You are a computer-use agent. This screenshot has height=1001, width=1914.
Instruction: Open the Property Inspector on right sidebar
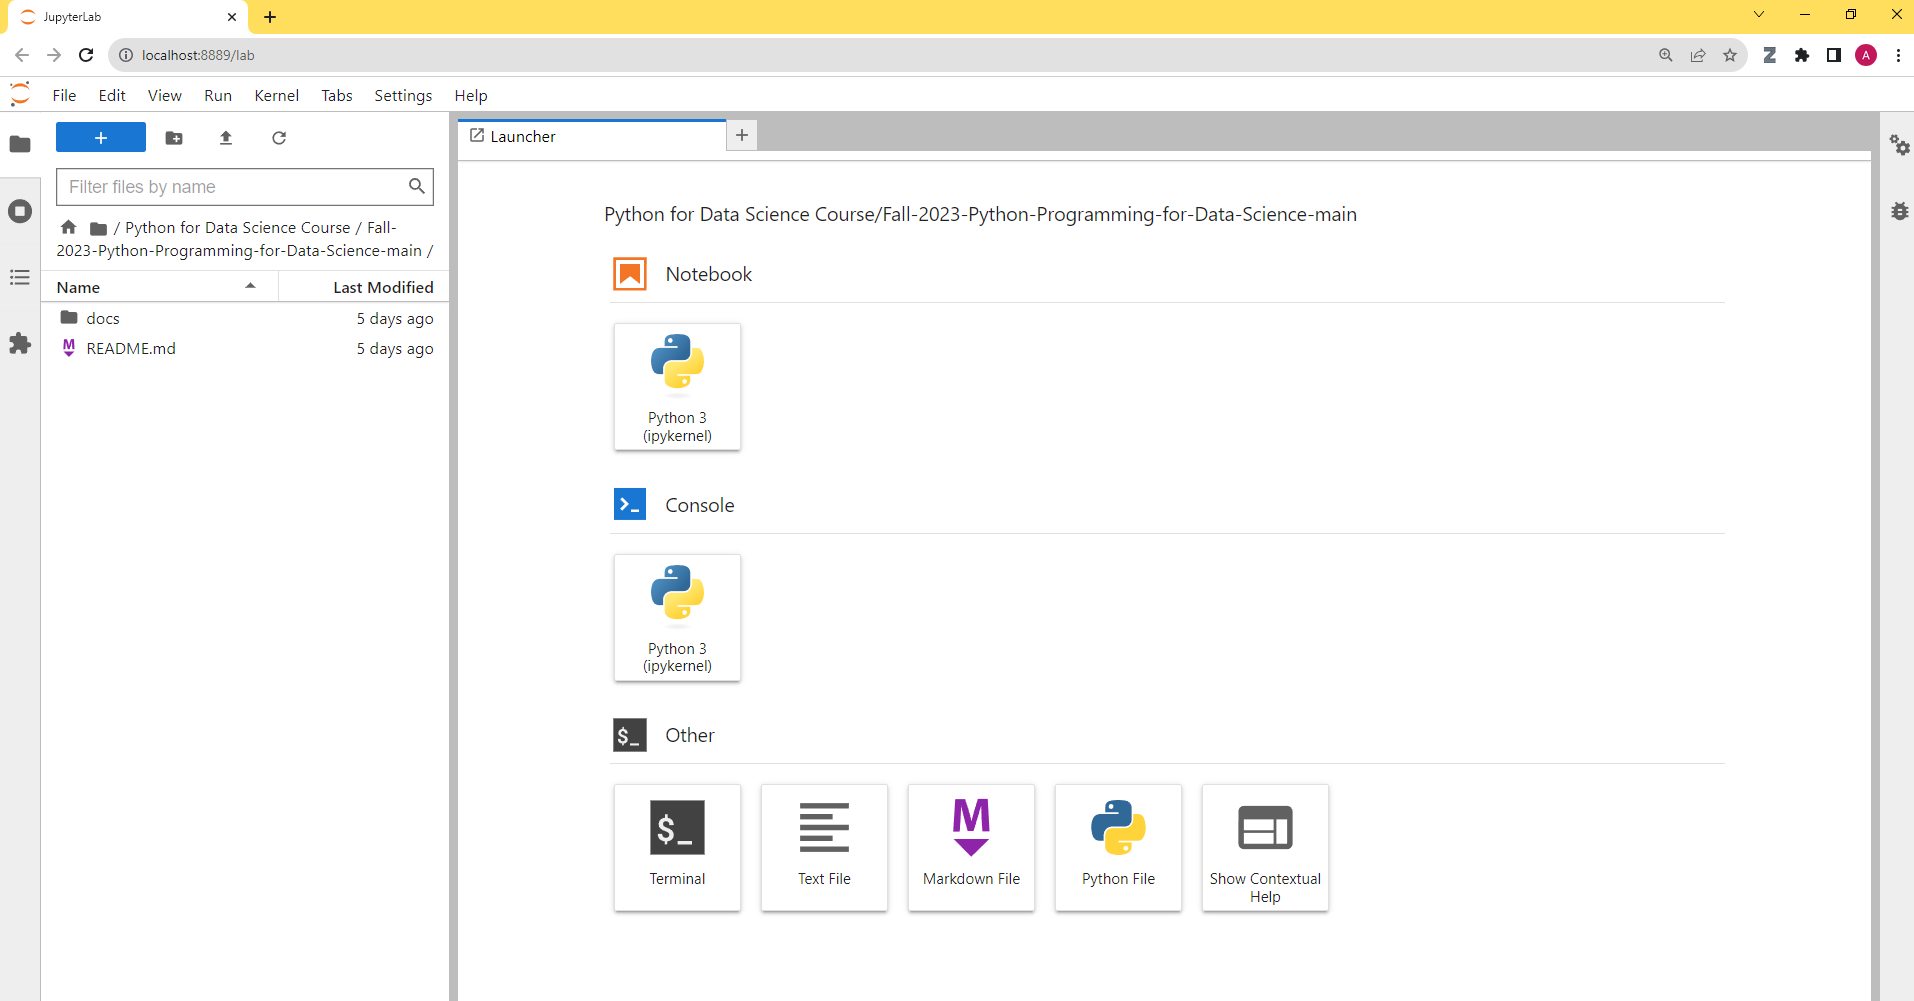[1899, 145]
